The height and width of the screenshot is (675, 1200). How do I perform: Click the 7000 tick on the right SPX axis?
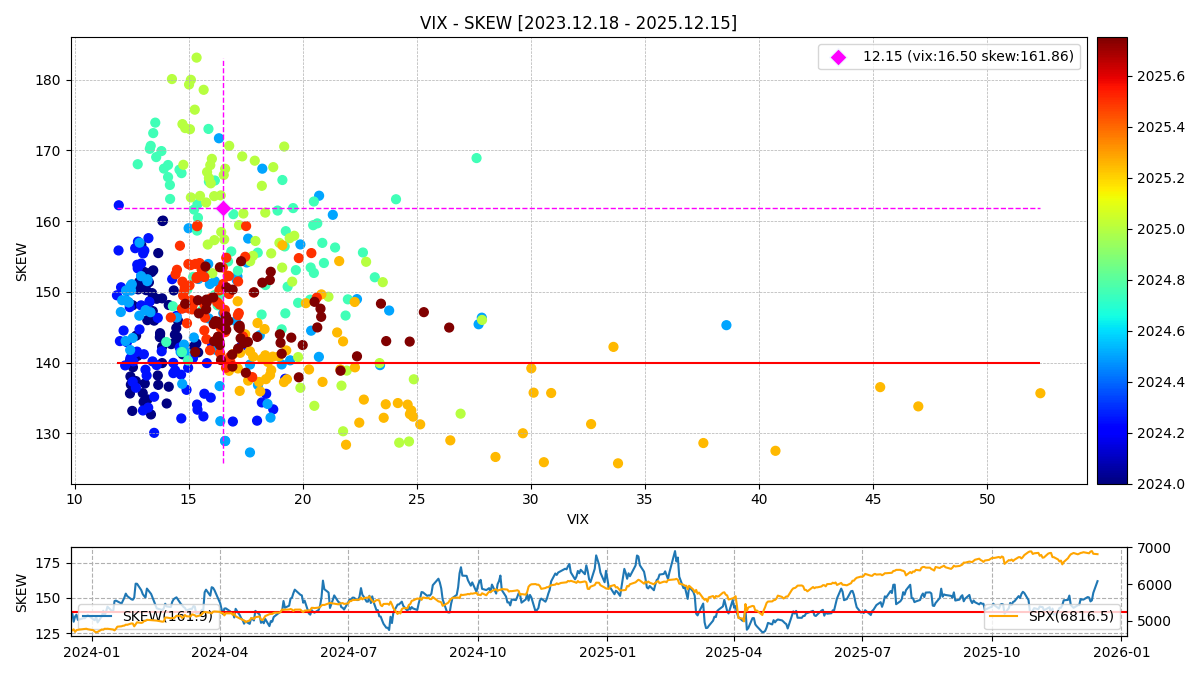[x=1147, y=548]
